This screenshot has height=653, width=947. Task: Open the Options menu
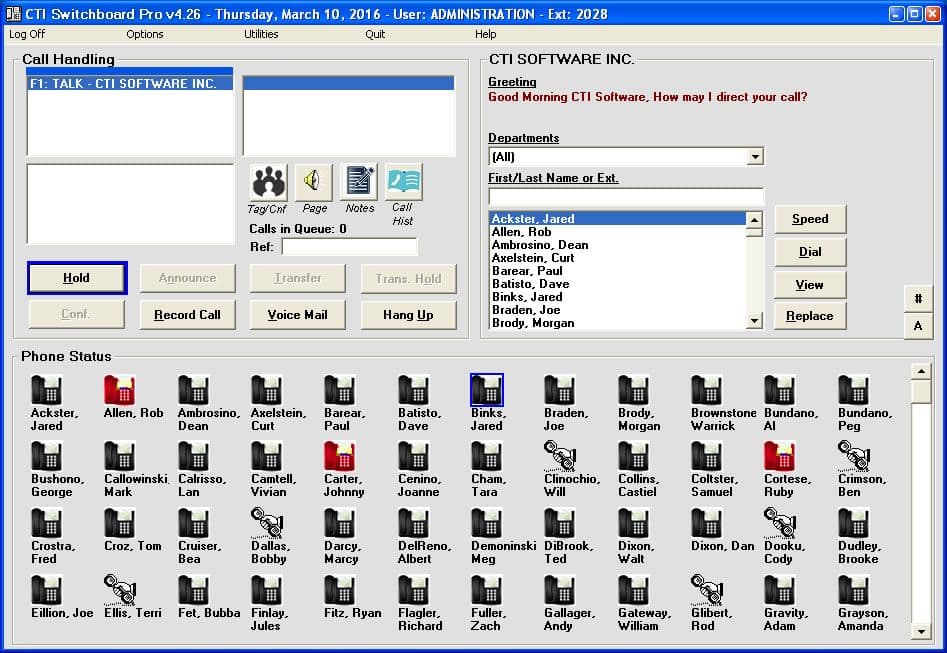(144, 34)
